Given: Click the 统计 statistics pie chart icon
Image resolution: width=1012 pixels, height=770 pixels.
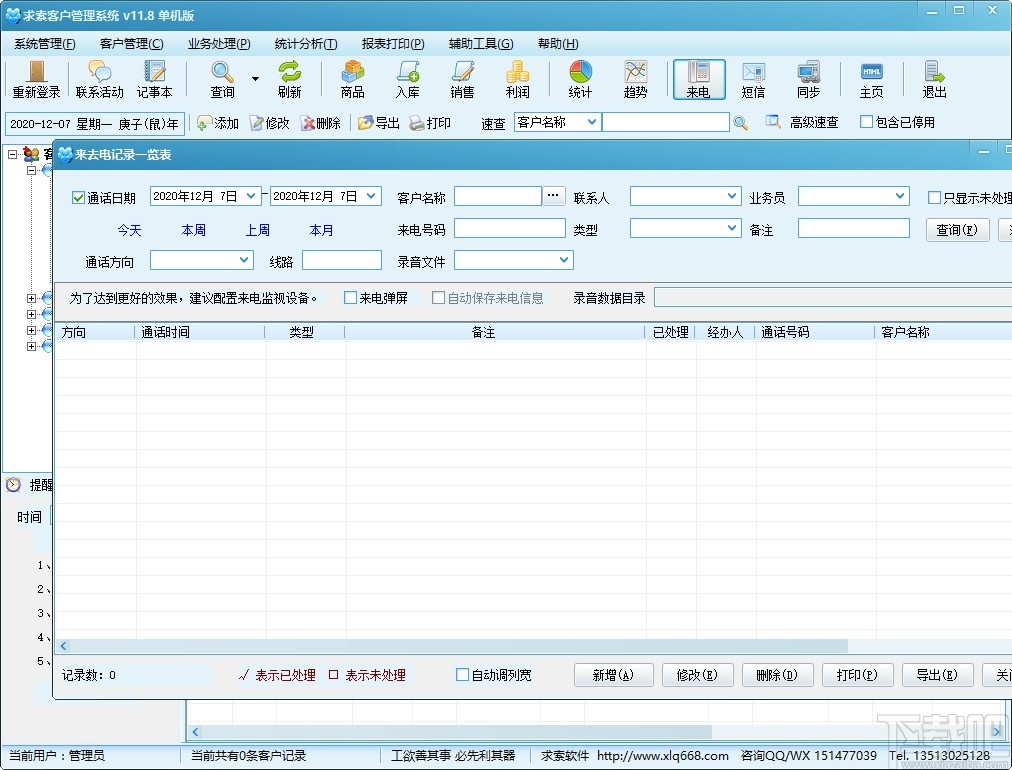Looking at the screenshot, I should (579, 80).
